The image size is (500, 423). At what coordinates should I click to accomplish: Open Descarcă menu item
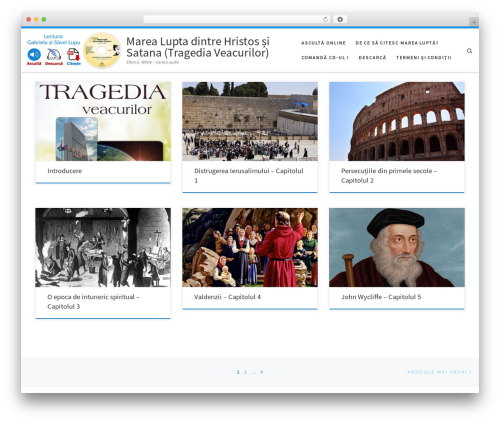tap(372, 58)
